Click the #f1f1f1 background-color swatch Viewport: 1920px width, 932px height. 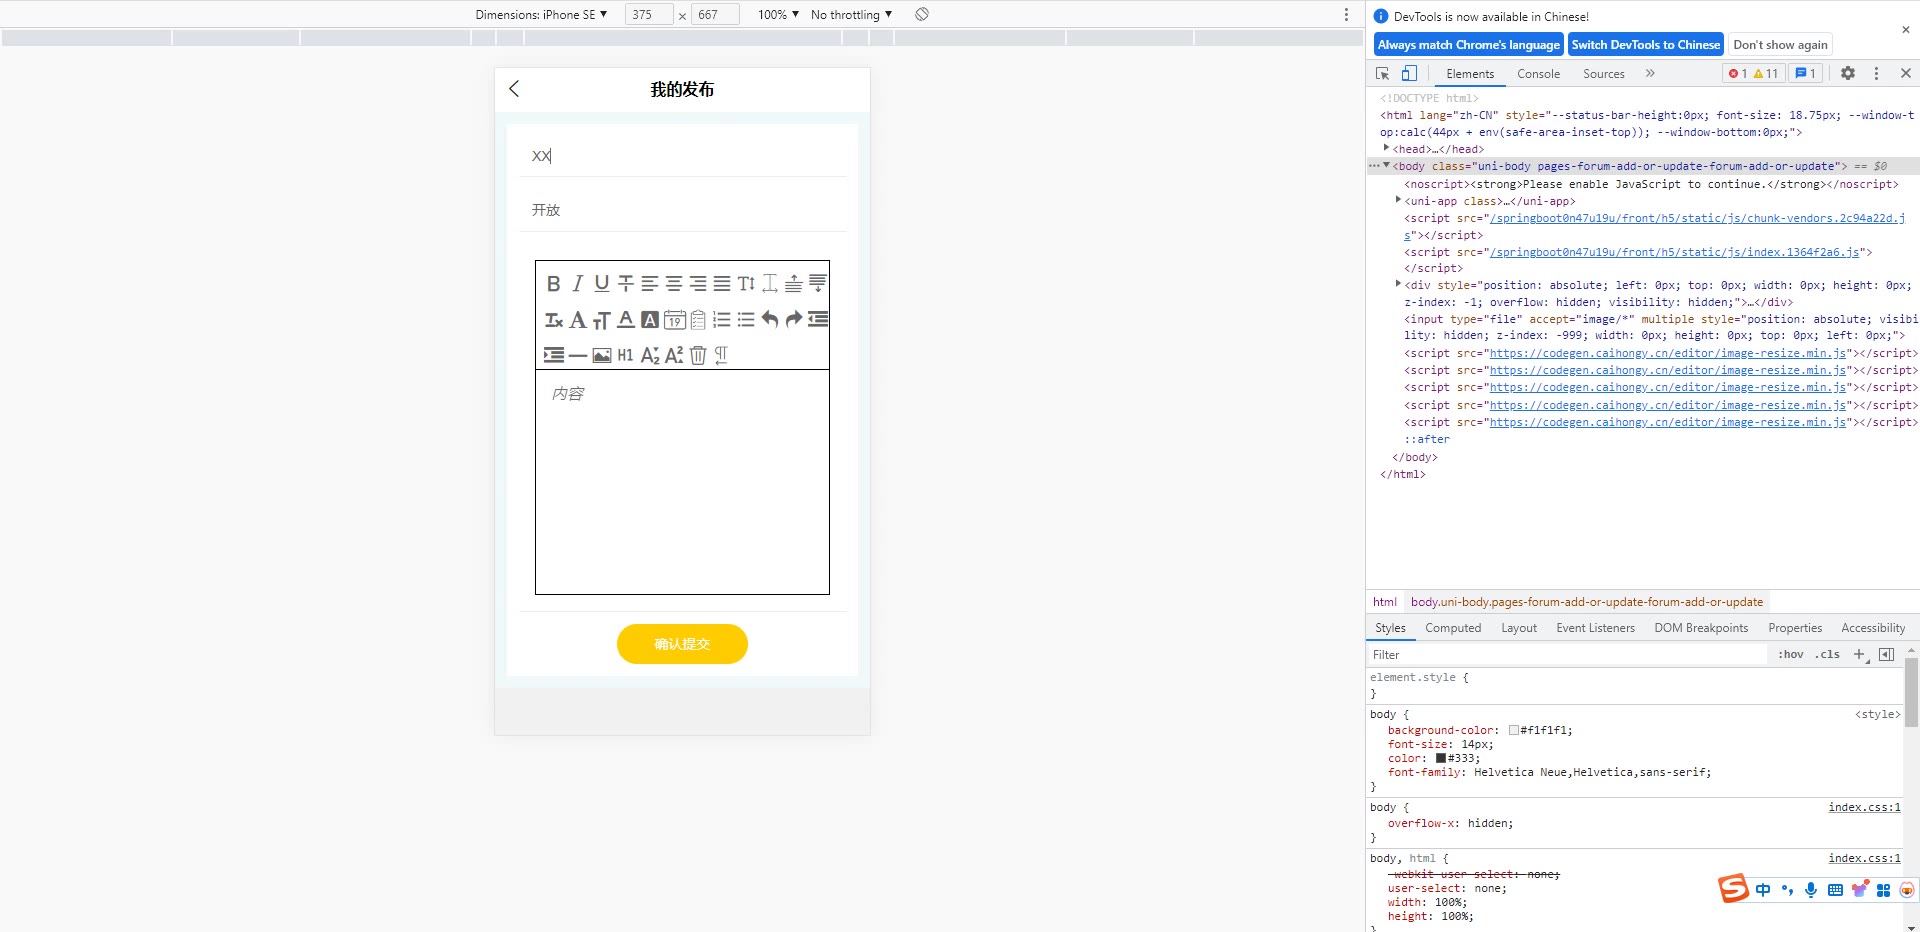click(1514, 731)
